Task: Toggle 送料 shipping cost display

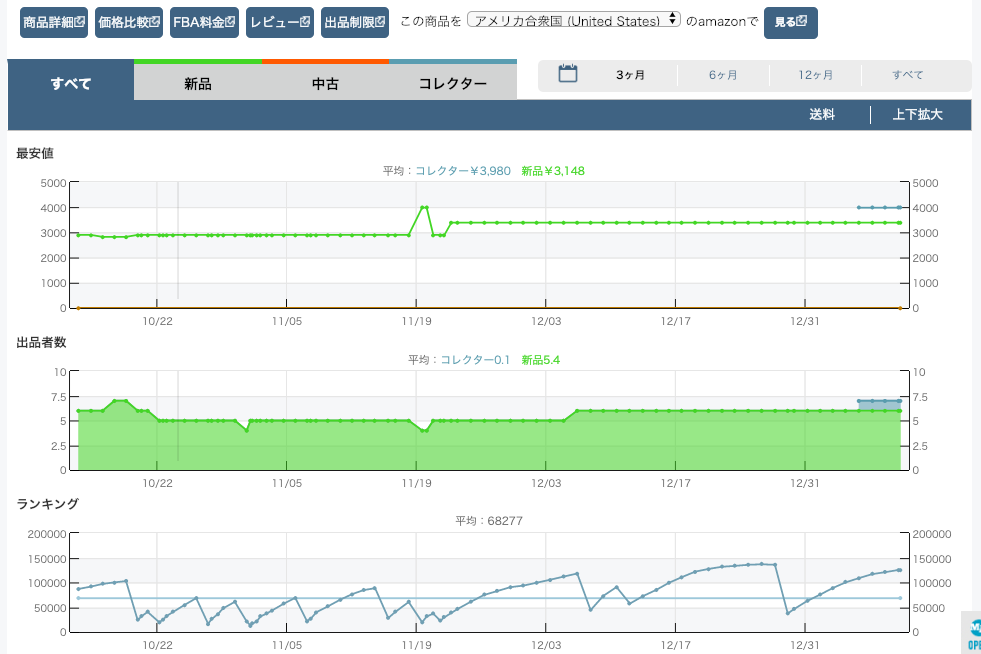Action: pos(822,114)
